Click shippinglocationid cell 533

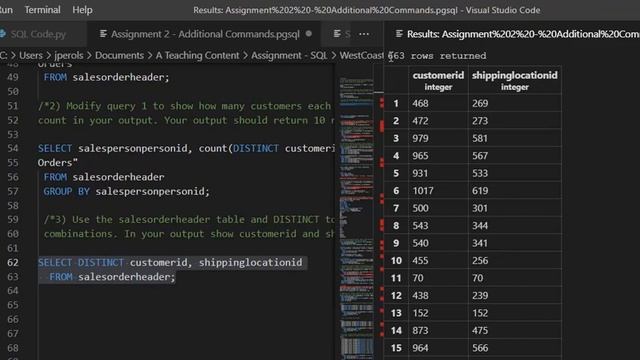515,173
